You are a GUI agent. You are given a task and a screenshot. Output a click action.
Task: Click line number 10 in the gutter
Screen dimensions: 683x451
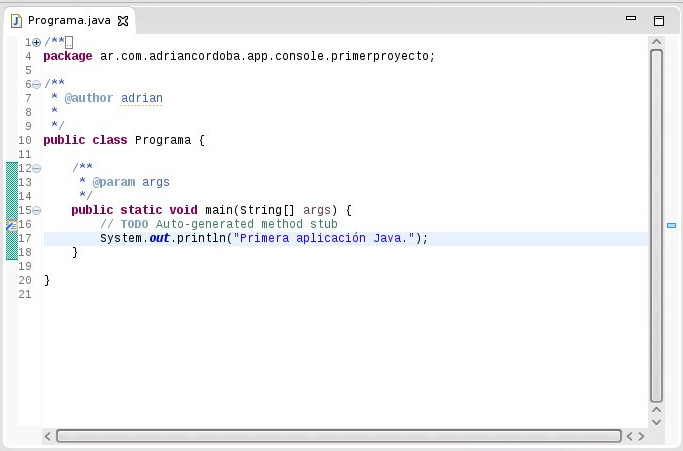pos(25,140)
